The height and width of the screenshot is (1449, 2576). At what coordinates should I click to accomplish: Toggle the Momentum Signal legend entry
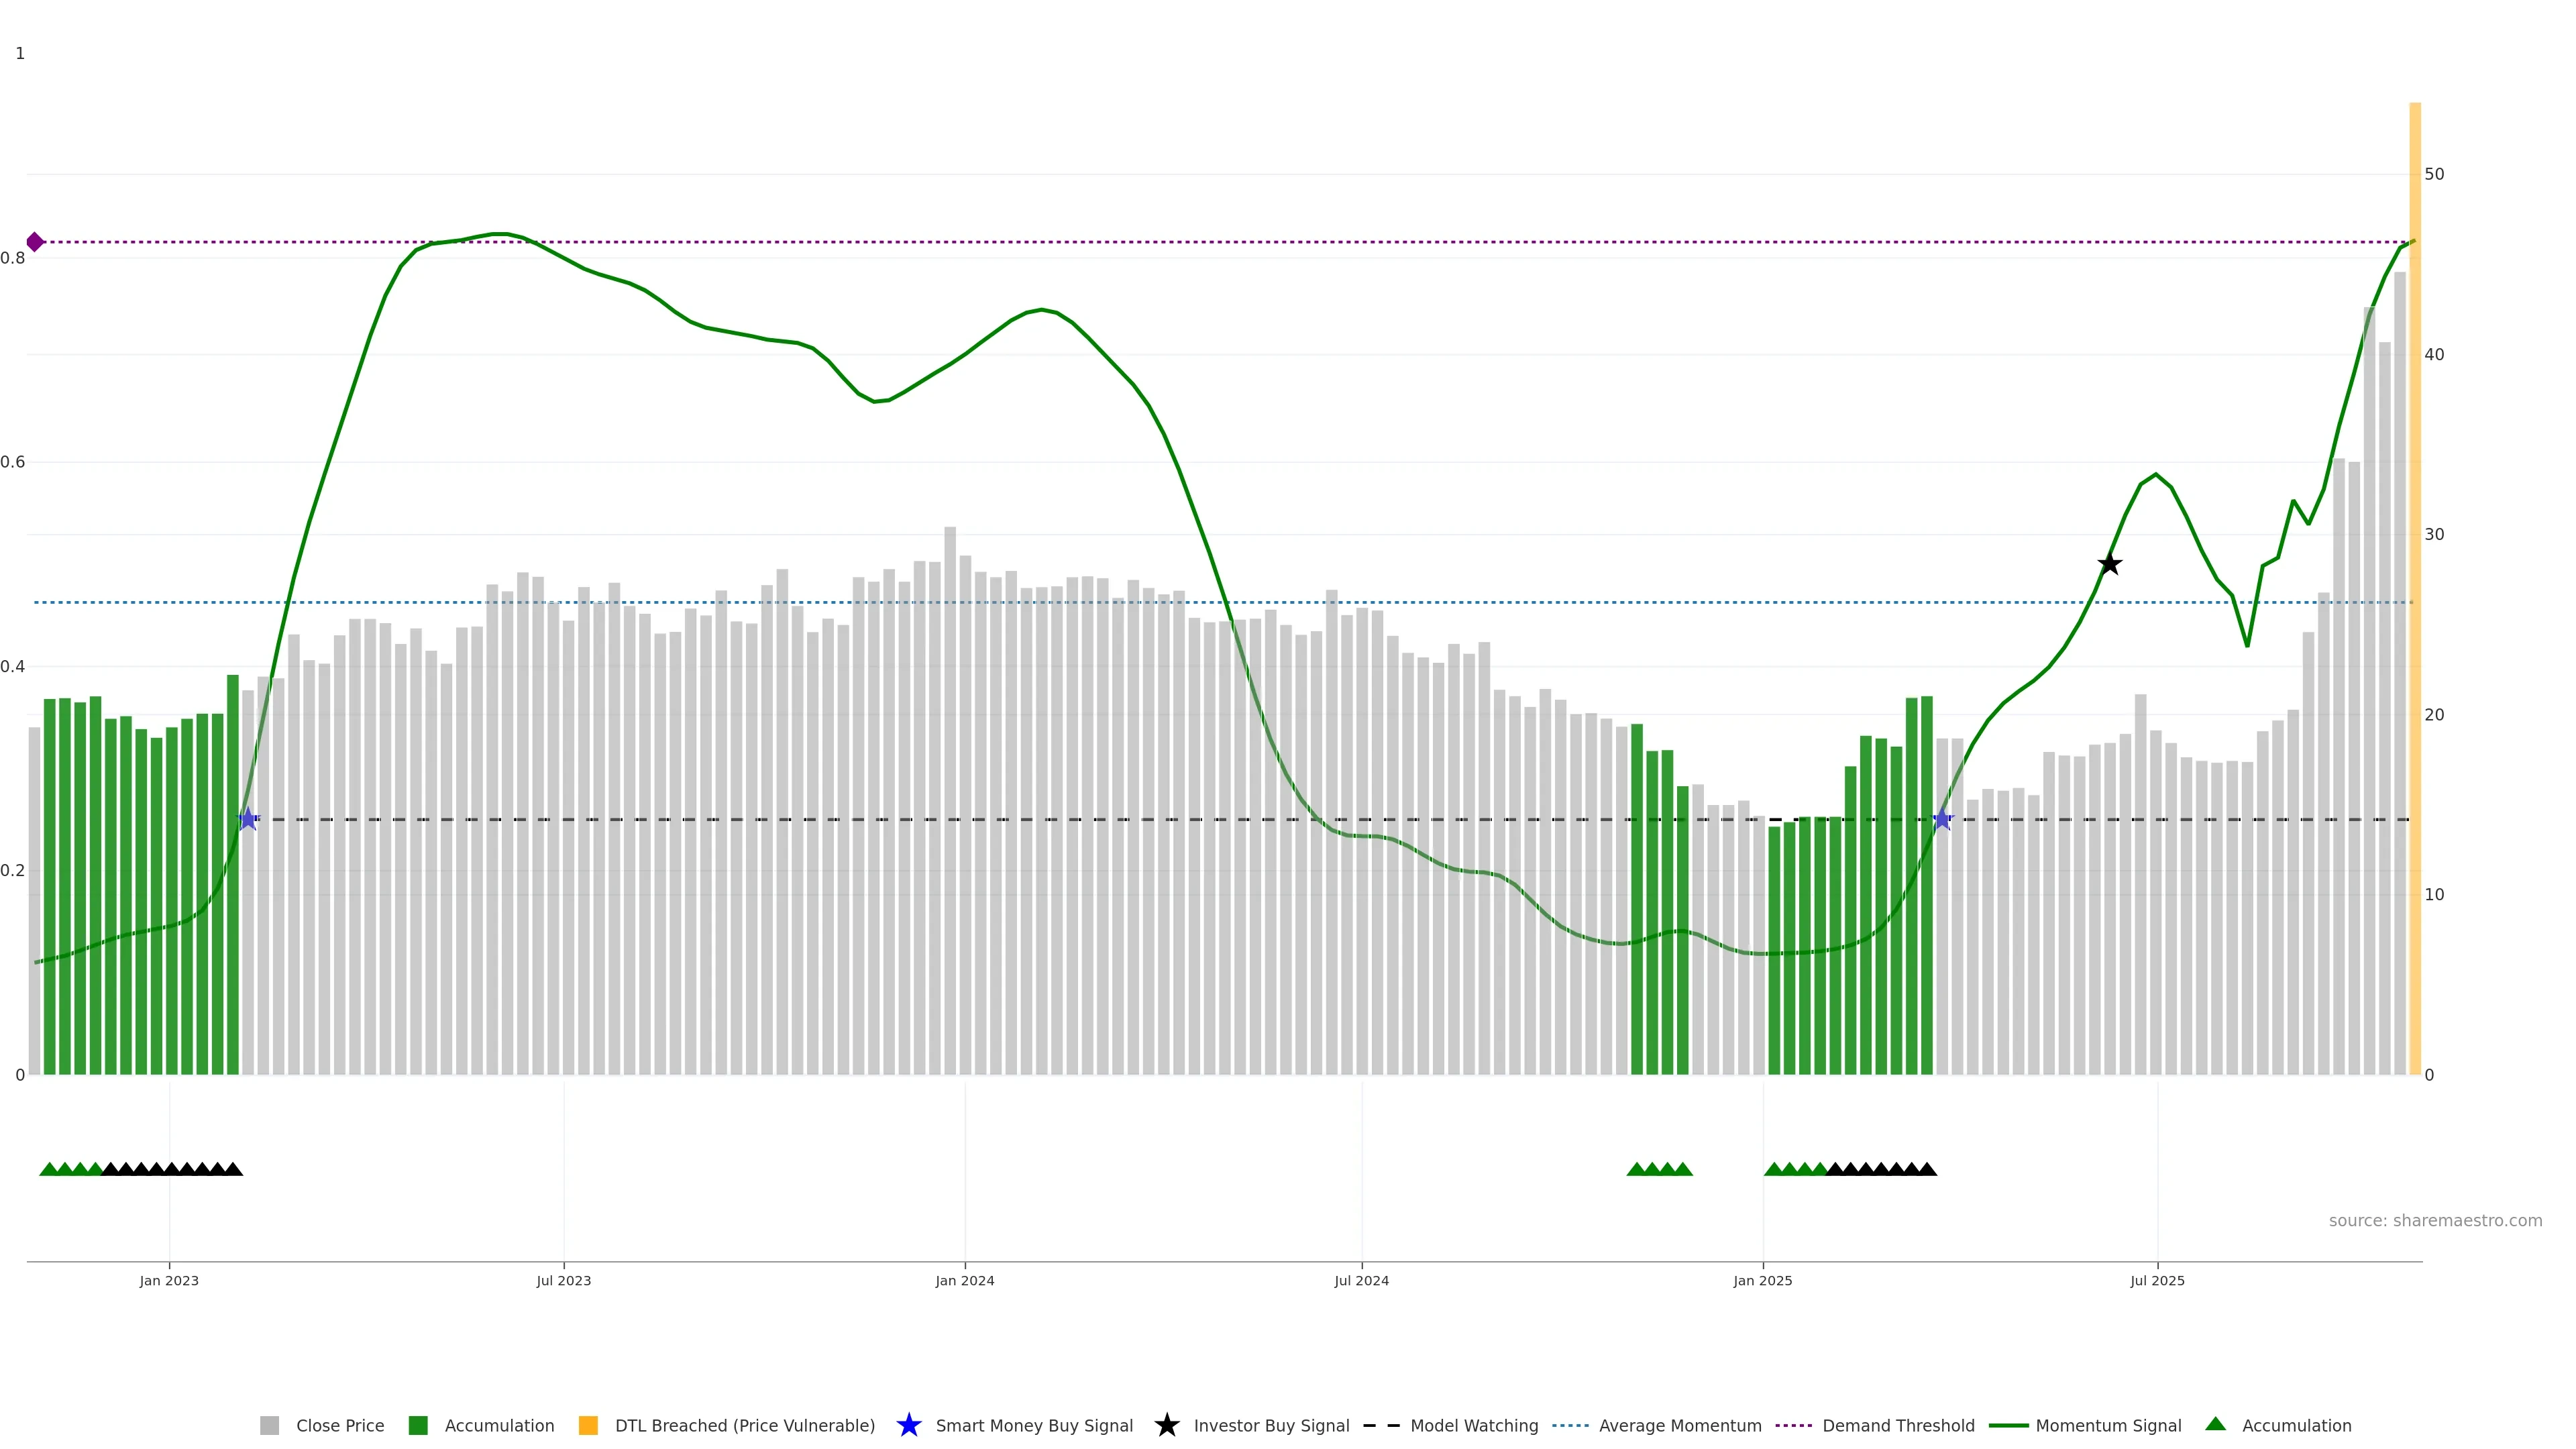[x=2108, y=1425]
